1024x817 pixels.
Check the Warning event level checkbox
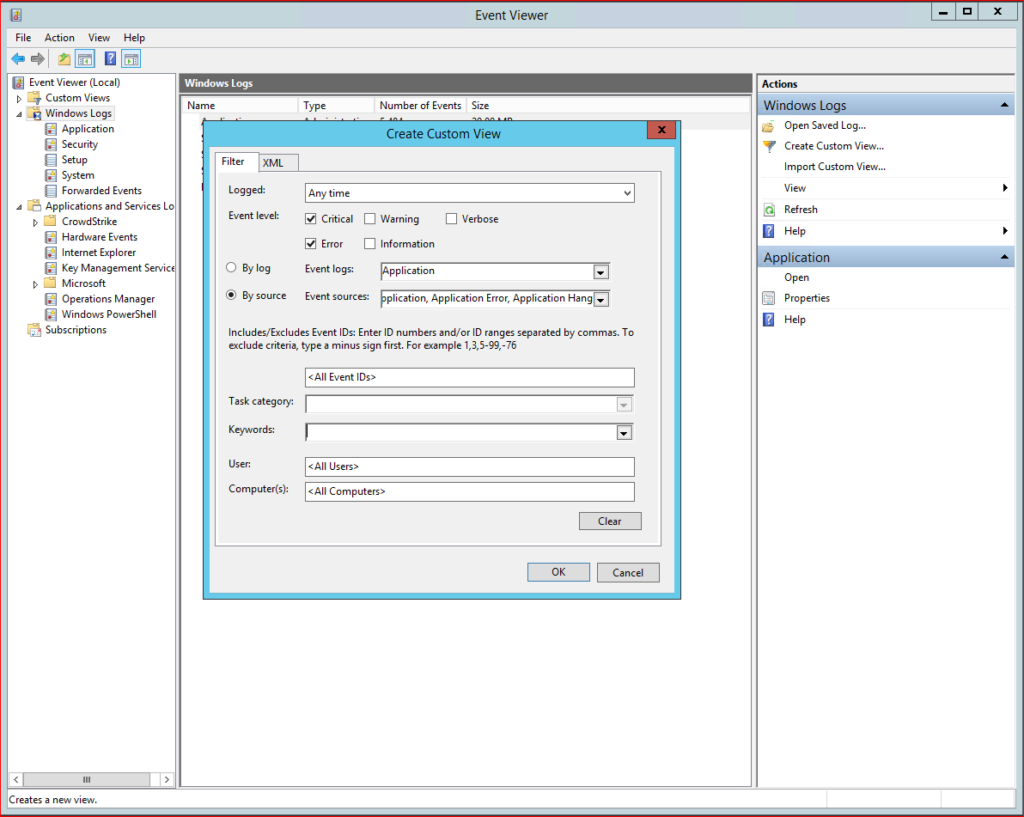370,219
